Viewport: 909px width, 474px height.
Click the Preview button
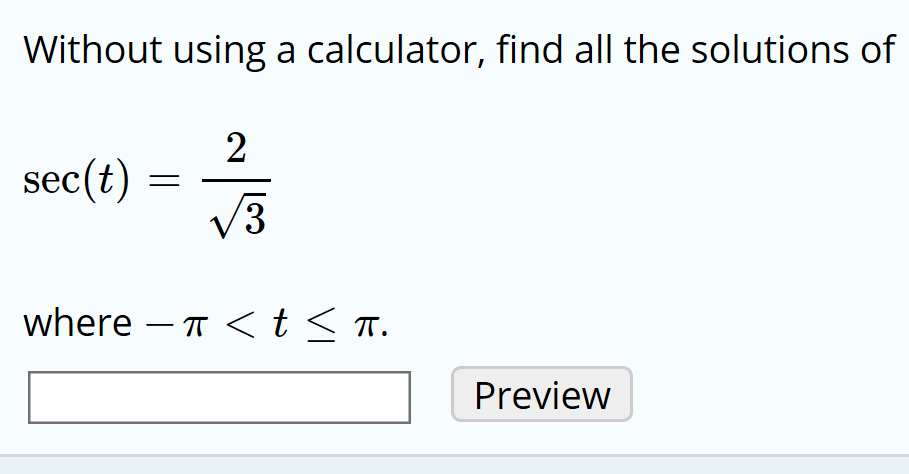coord(541,394)
